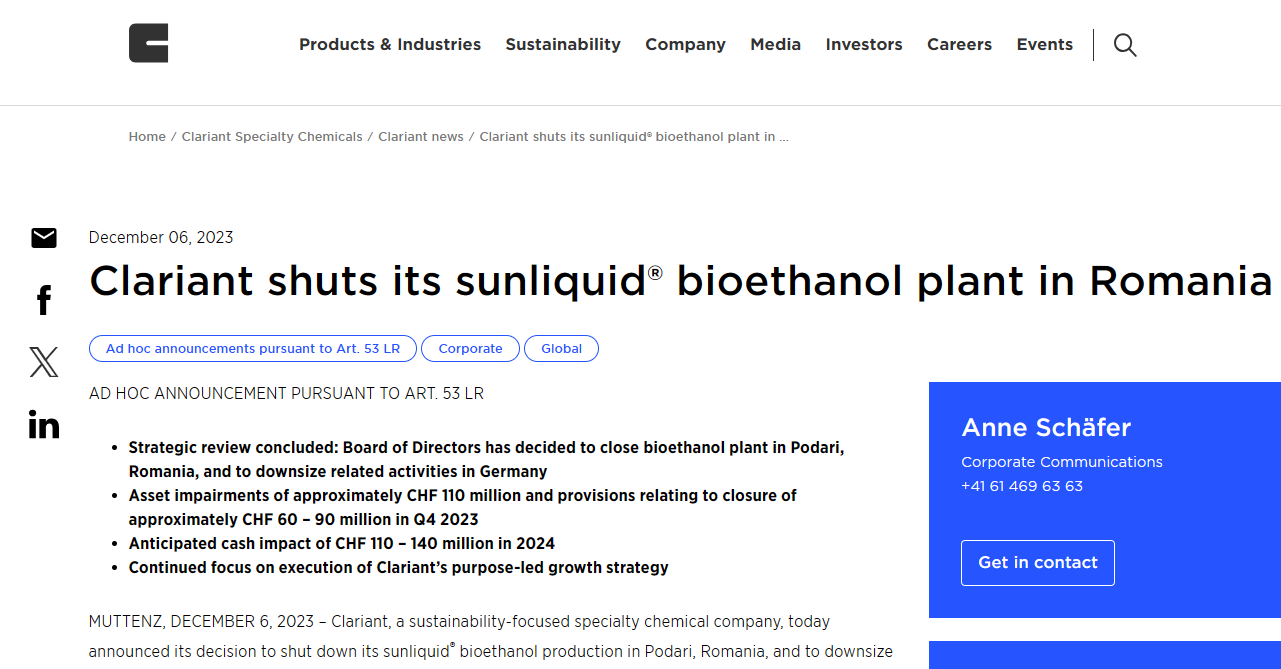Select the Ad hoc announcements tag
Screen dimensions: 1281x669
(x=253, y=349)
